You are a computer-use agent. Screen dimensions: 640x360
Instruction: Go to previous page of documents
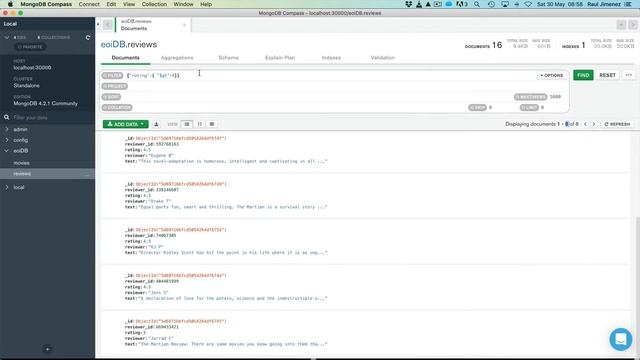tap(585, 124)
